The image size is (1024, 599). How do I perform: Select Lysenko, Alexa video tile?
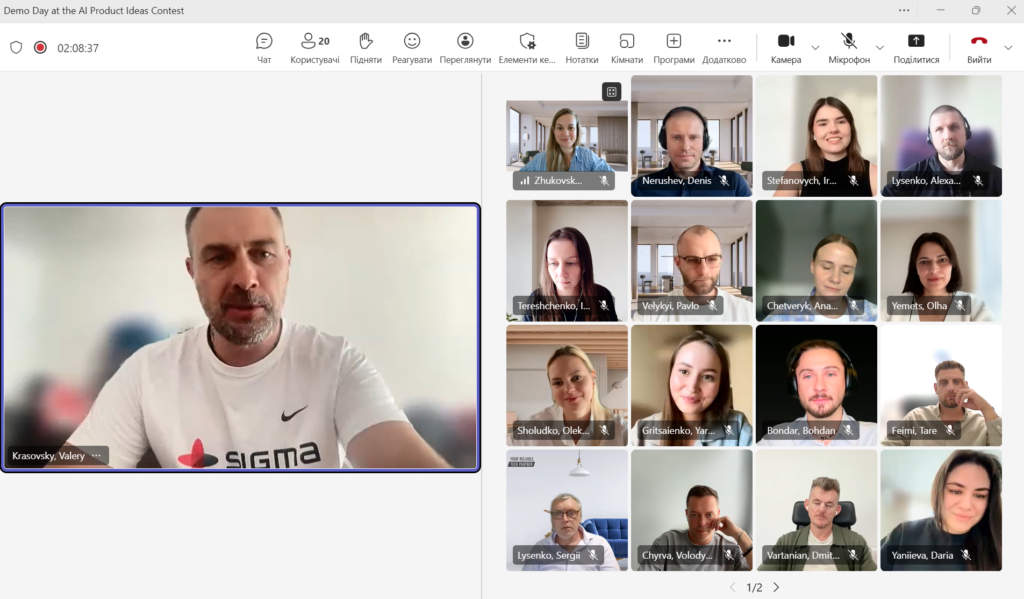click(941, 136)
